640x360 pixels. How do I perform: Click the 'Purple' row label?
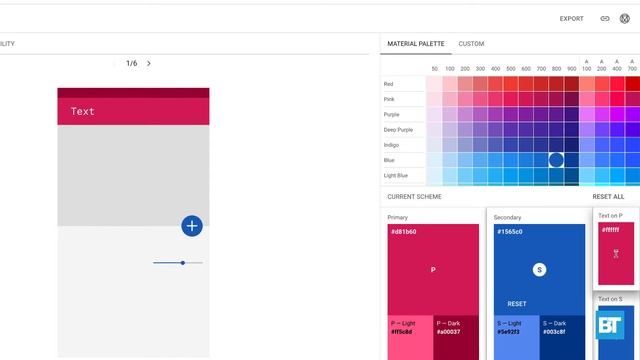tap(391, 115)
